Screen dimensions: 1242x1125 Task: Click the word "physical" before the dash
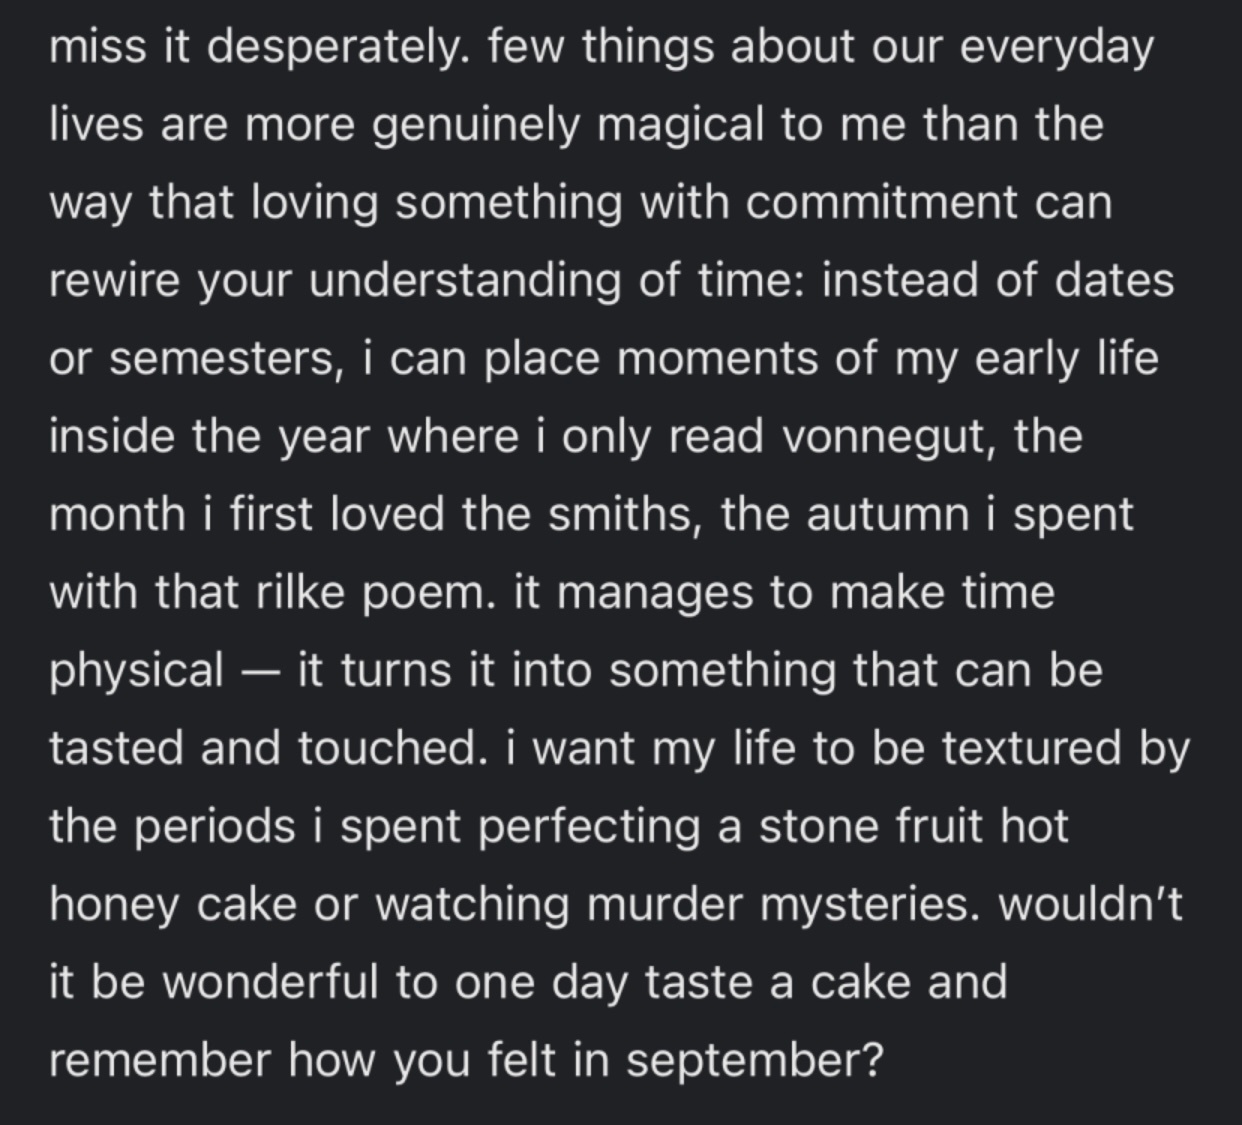(136, 673)
